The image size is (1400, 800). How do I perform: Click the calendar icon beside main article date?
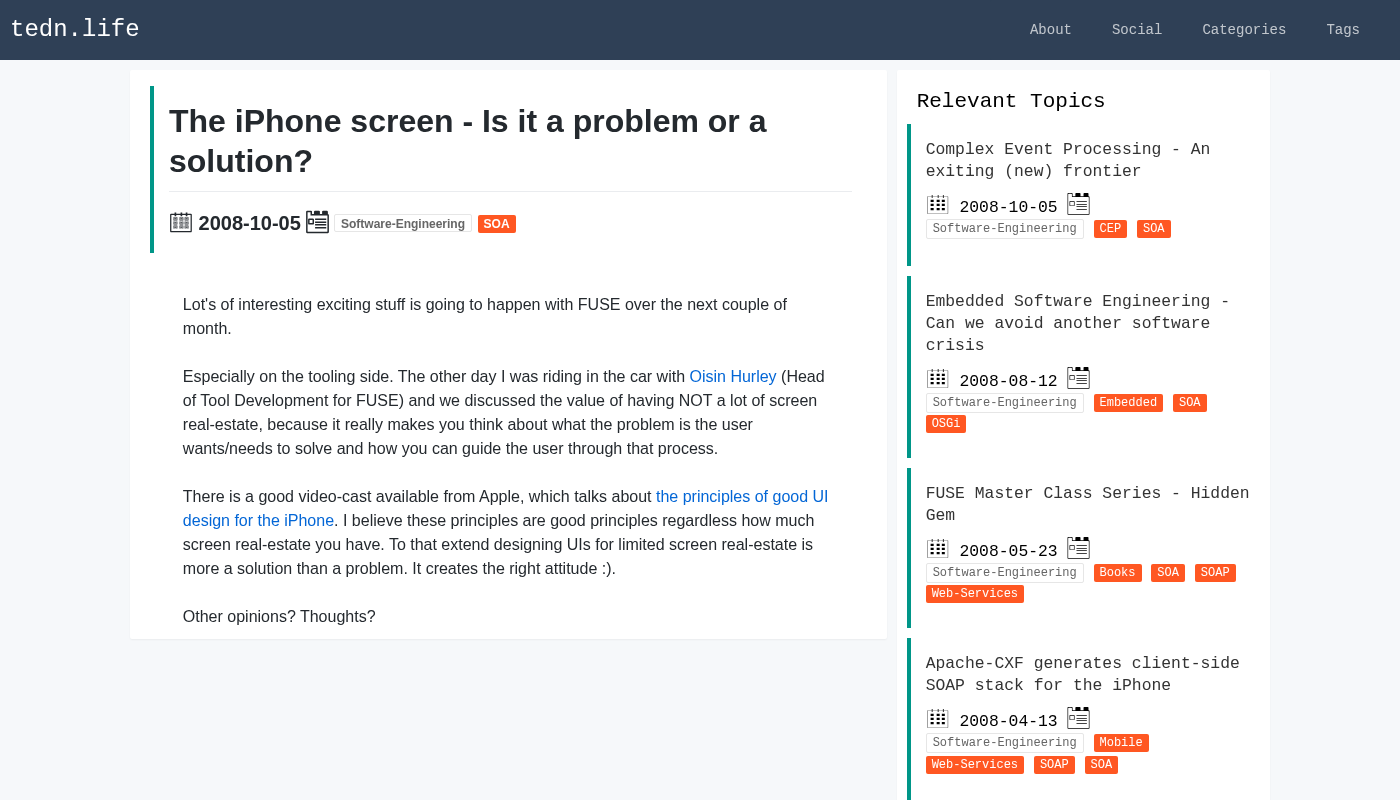pyautogui.click(x=180, y=222)
